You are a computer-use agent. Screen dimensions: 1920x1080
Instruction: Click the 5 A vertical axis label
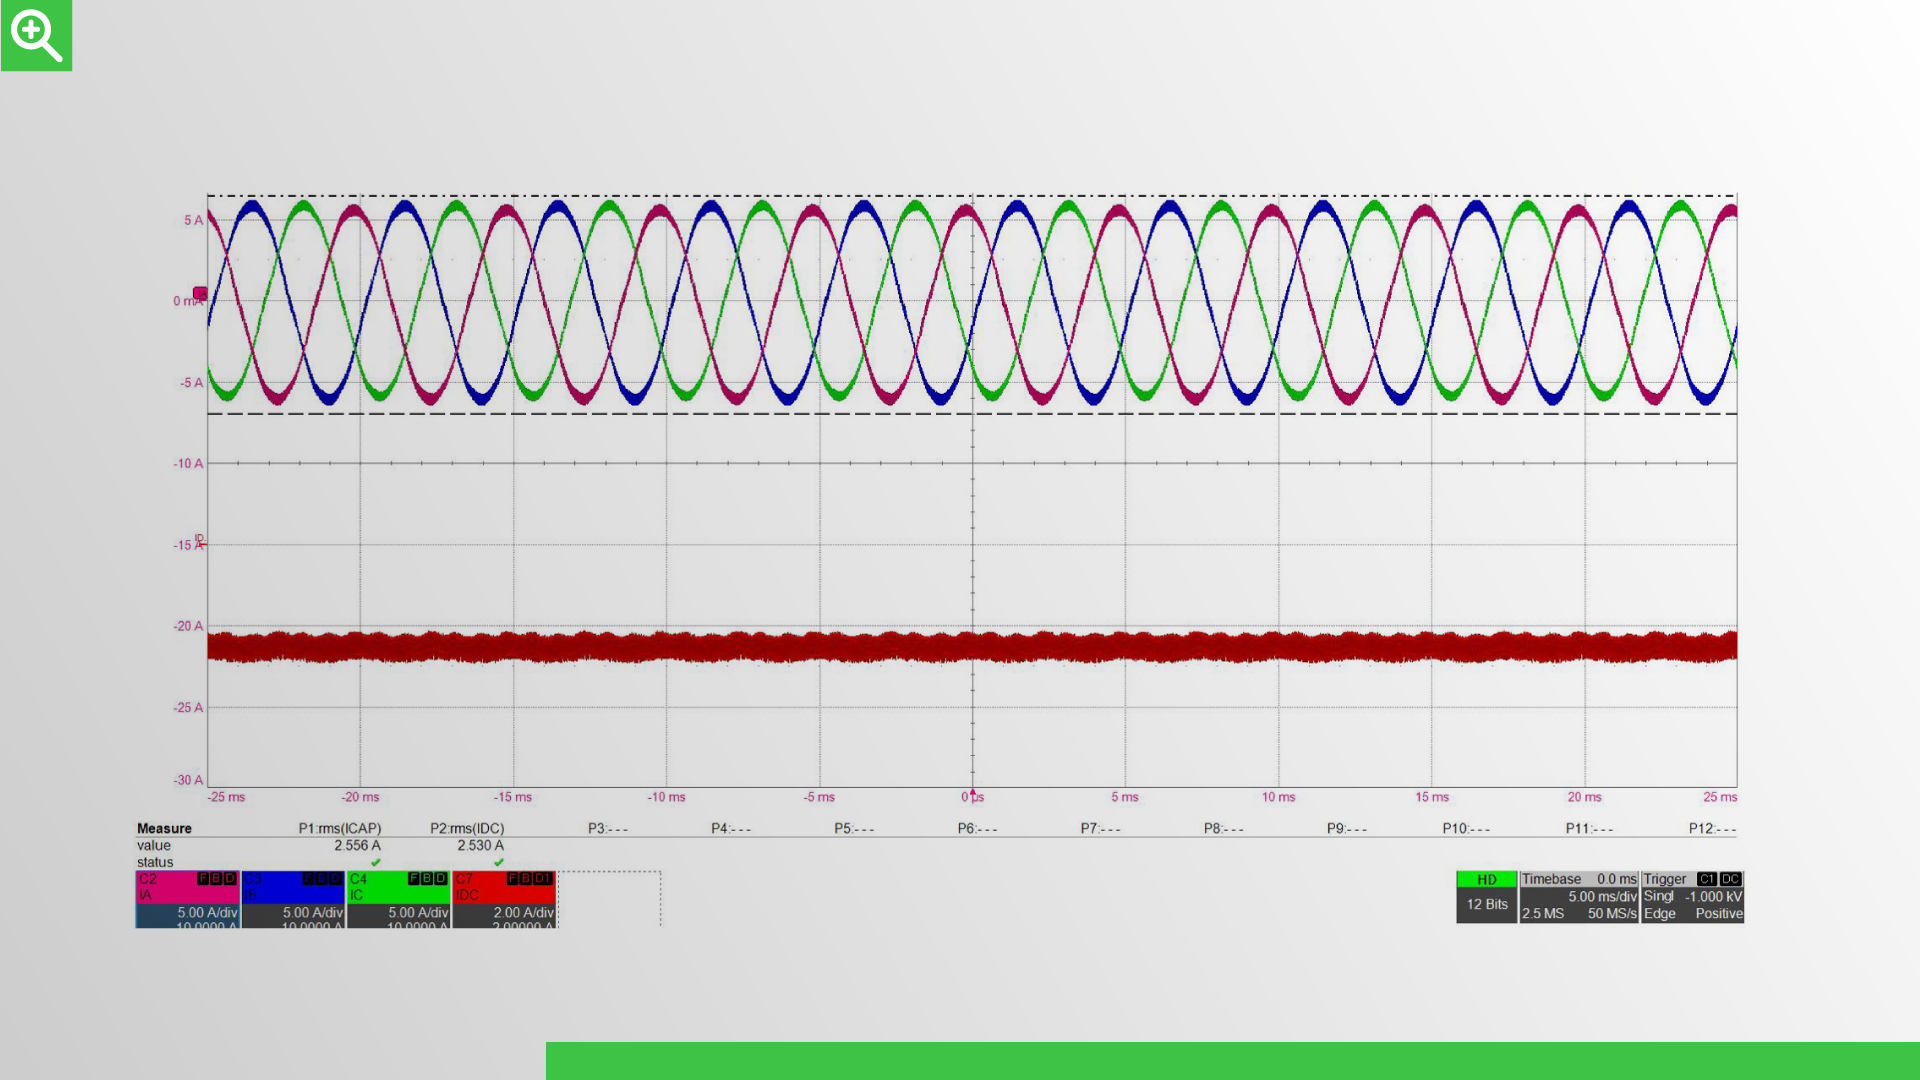pos(193,220)
